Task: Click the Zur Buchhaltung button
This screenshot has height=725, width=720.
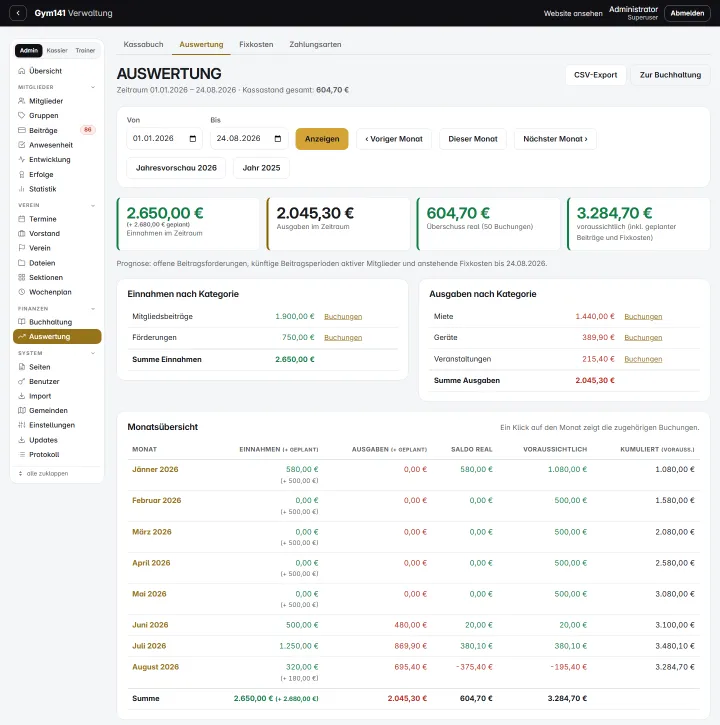Action: pos(670,75)
